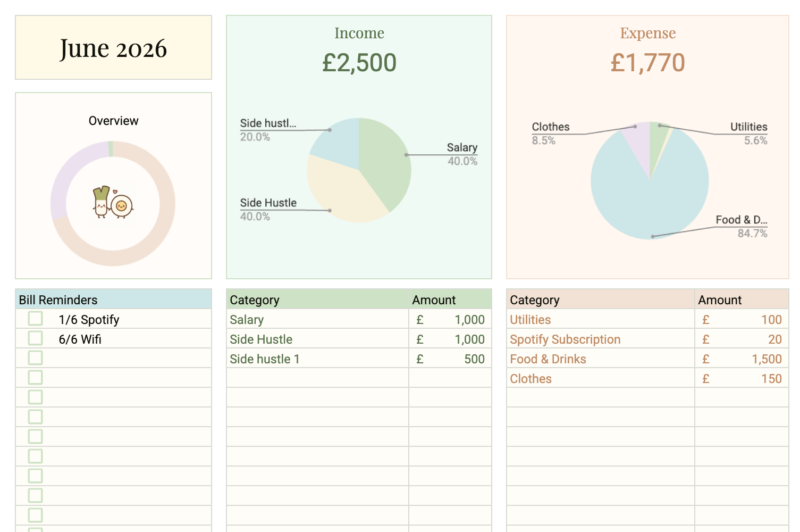The height and width of the screenshot is (532, 800).
Task: Check the box beside "1/6 Spotify"
Action: click(x=35, y=319)
